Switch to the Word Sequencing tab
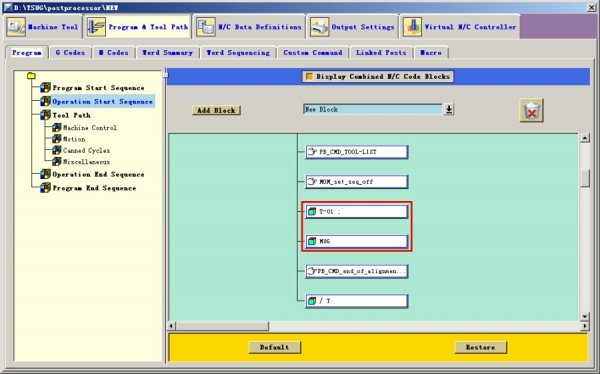 click(238, 53)
